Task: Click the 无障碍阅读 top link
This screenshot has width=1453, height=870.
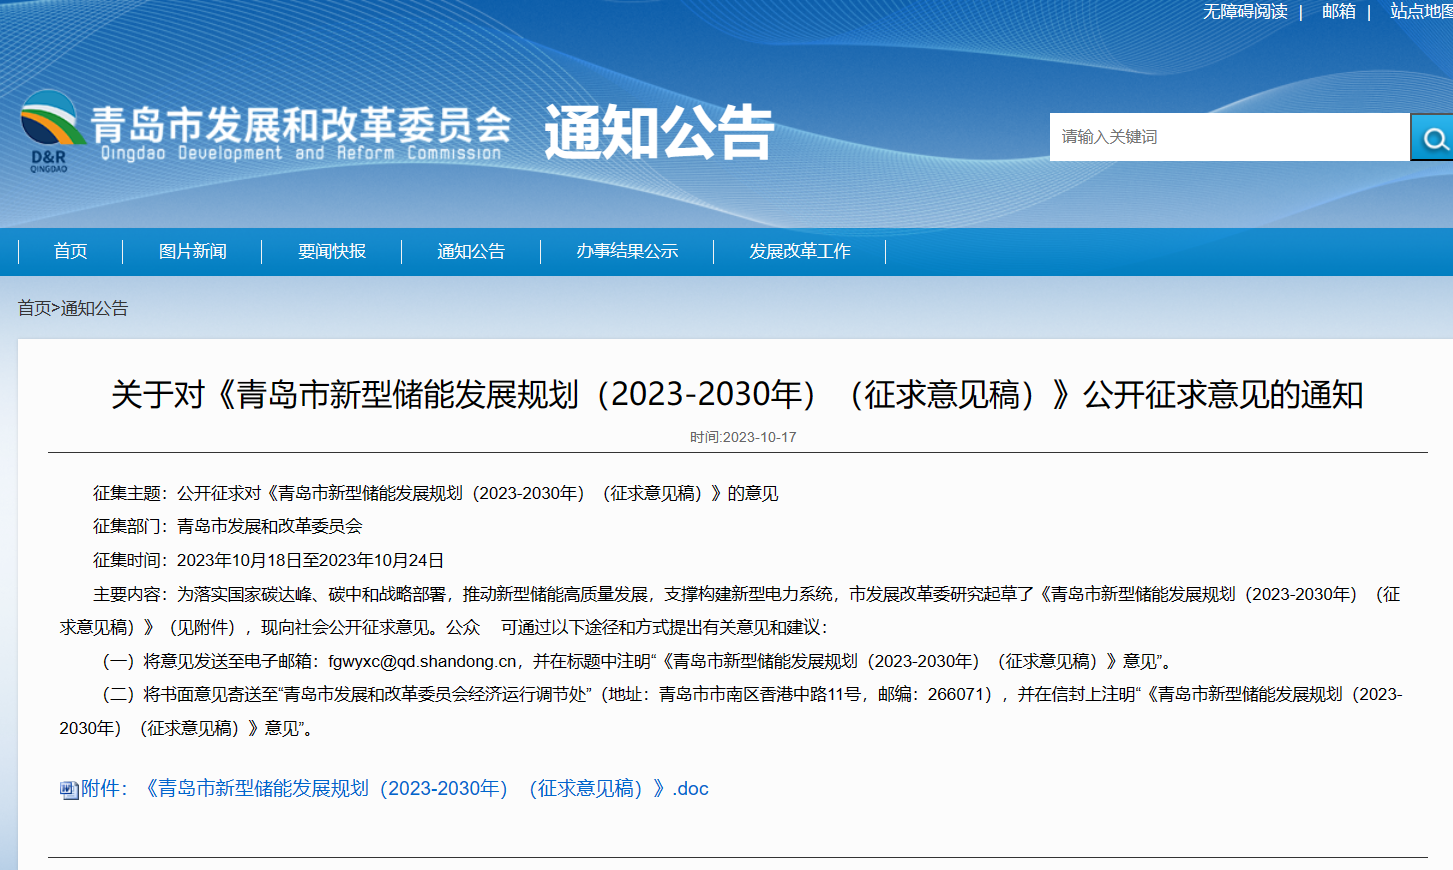Action: coord(1245,11)
